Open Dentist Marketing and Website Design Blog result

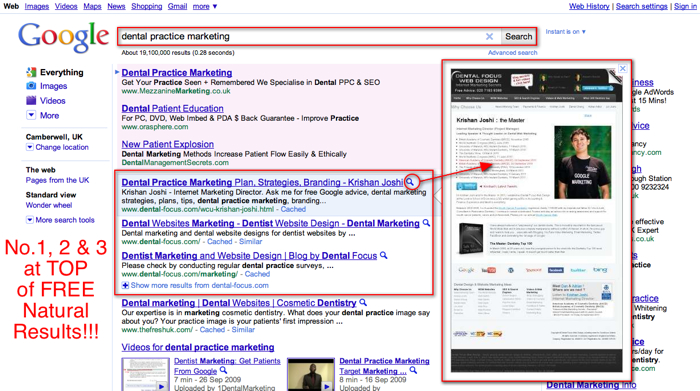[x=249, y=256]
